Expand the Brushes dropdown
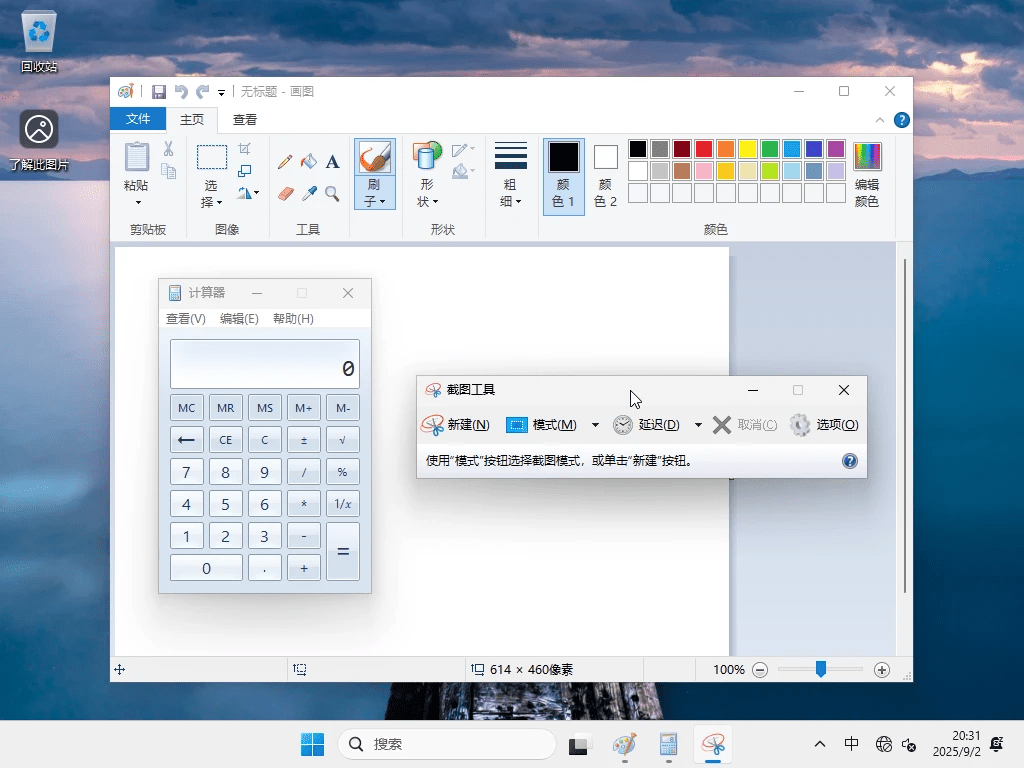1024x768 pixels. click(375, 200)
